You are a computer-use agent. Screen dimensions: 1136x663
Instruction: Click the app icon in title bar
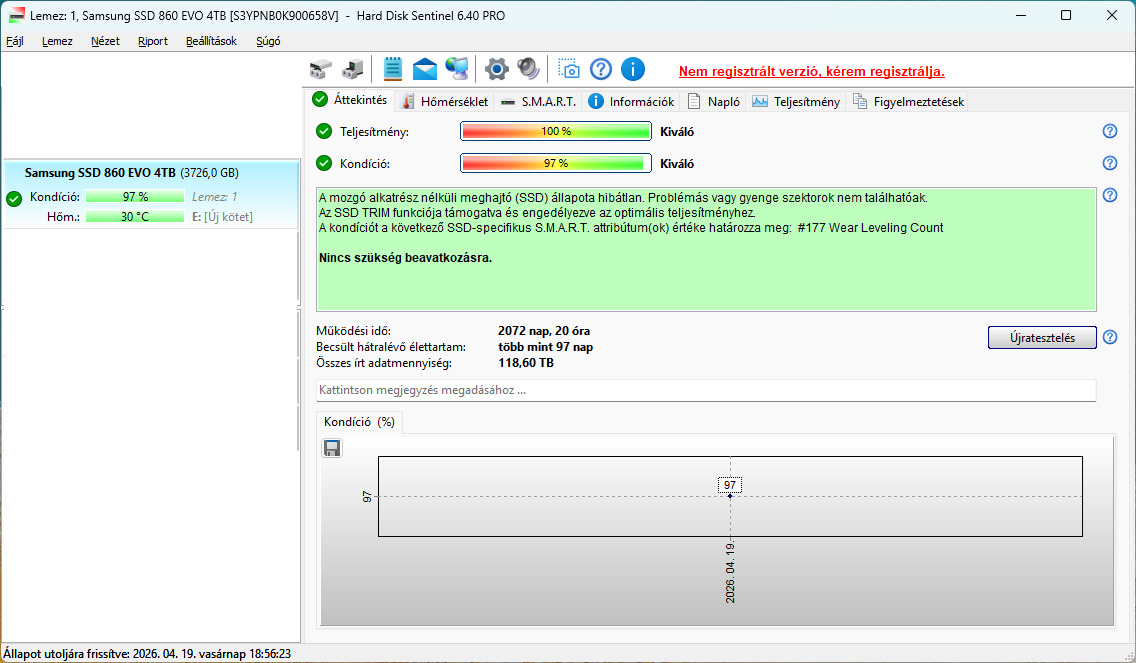[16, 15]
